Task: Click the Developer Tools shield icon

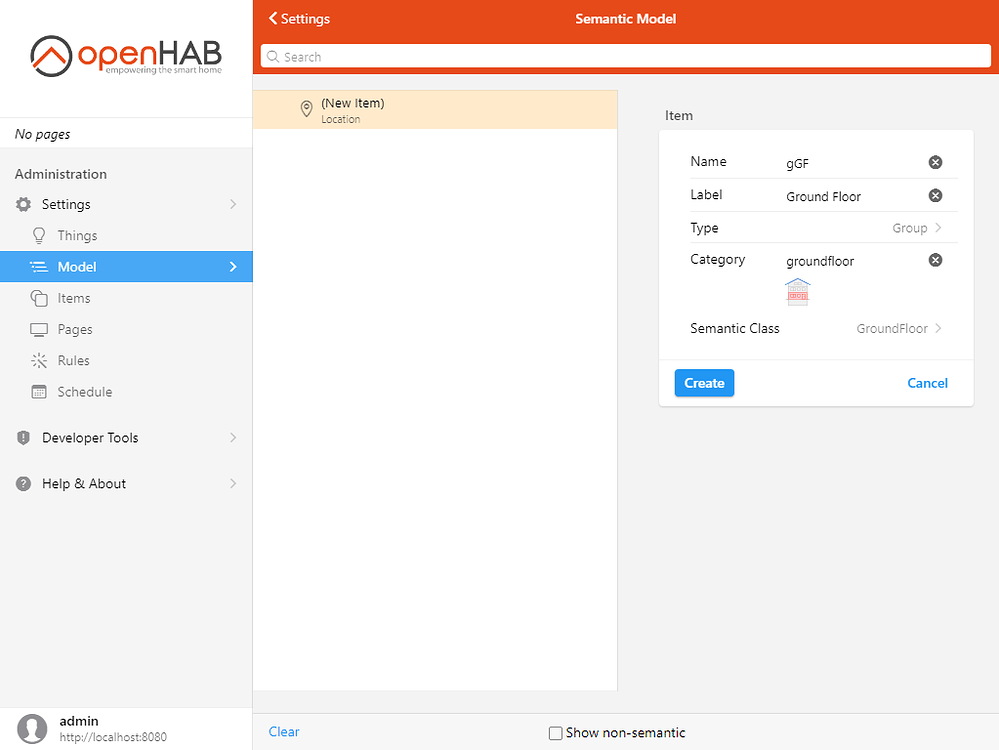Action: (x=22, y=437)
